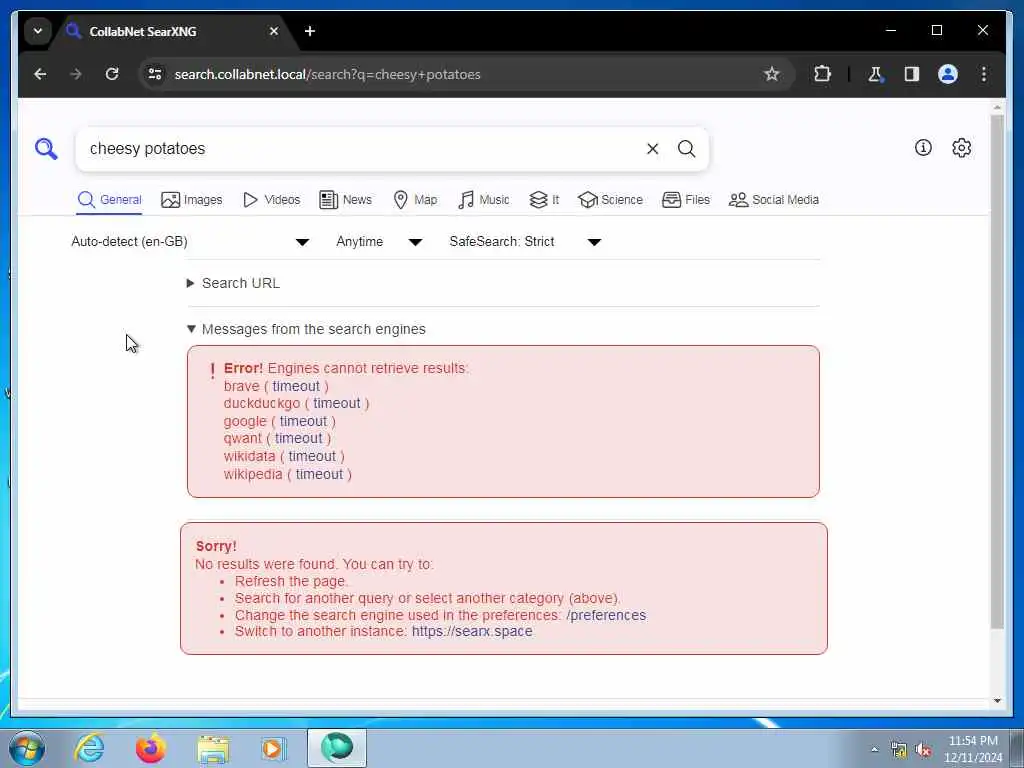Open the Anytime time range dropdown
The height and width of the screenshot is (768, 1024).
379,242
